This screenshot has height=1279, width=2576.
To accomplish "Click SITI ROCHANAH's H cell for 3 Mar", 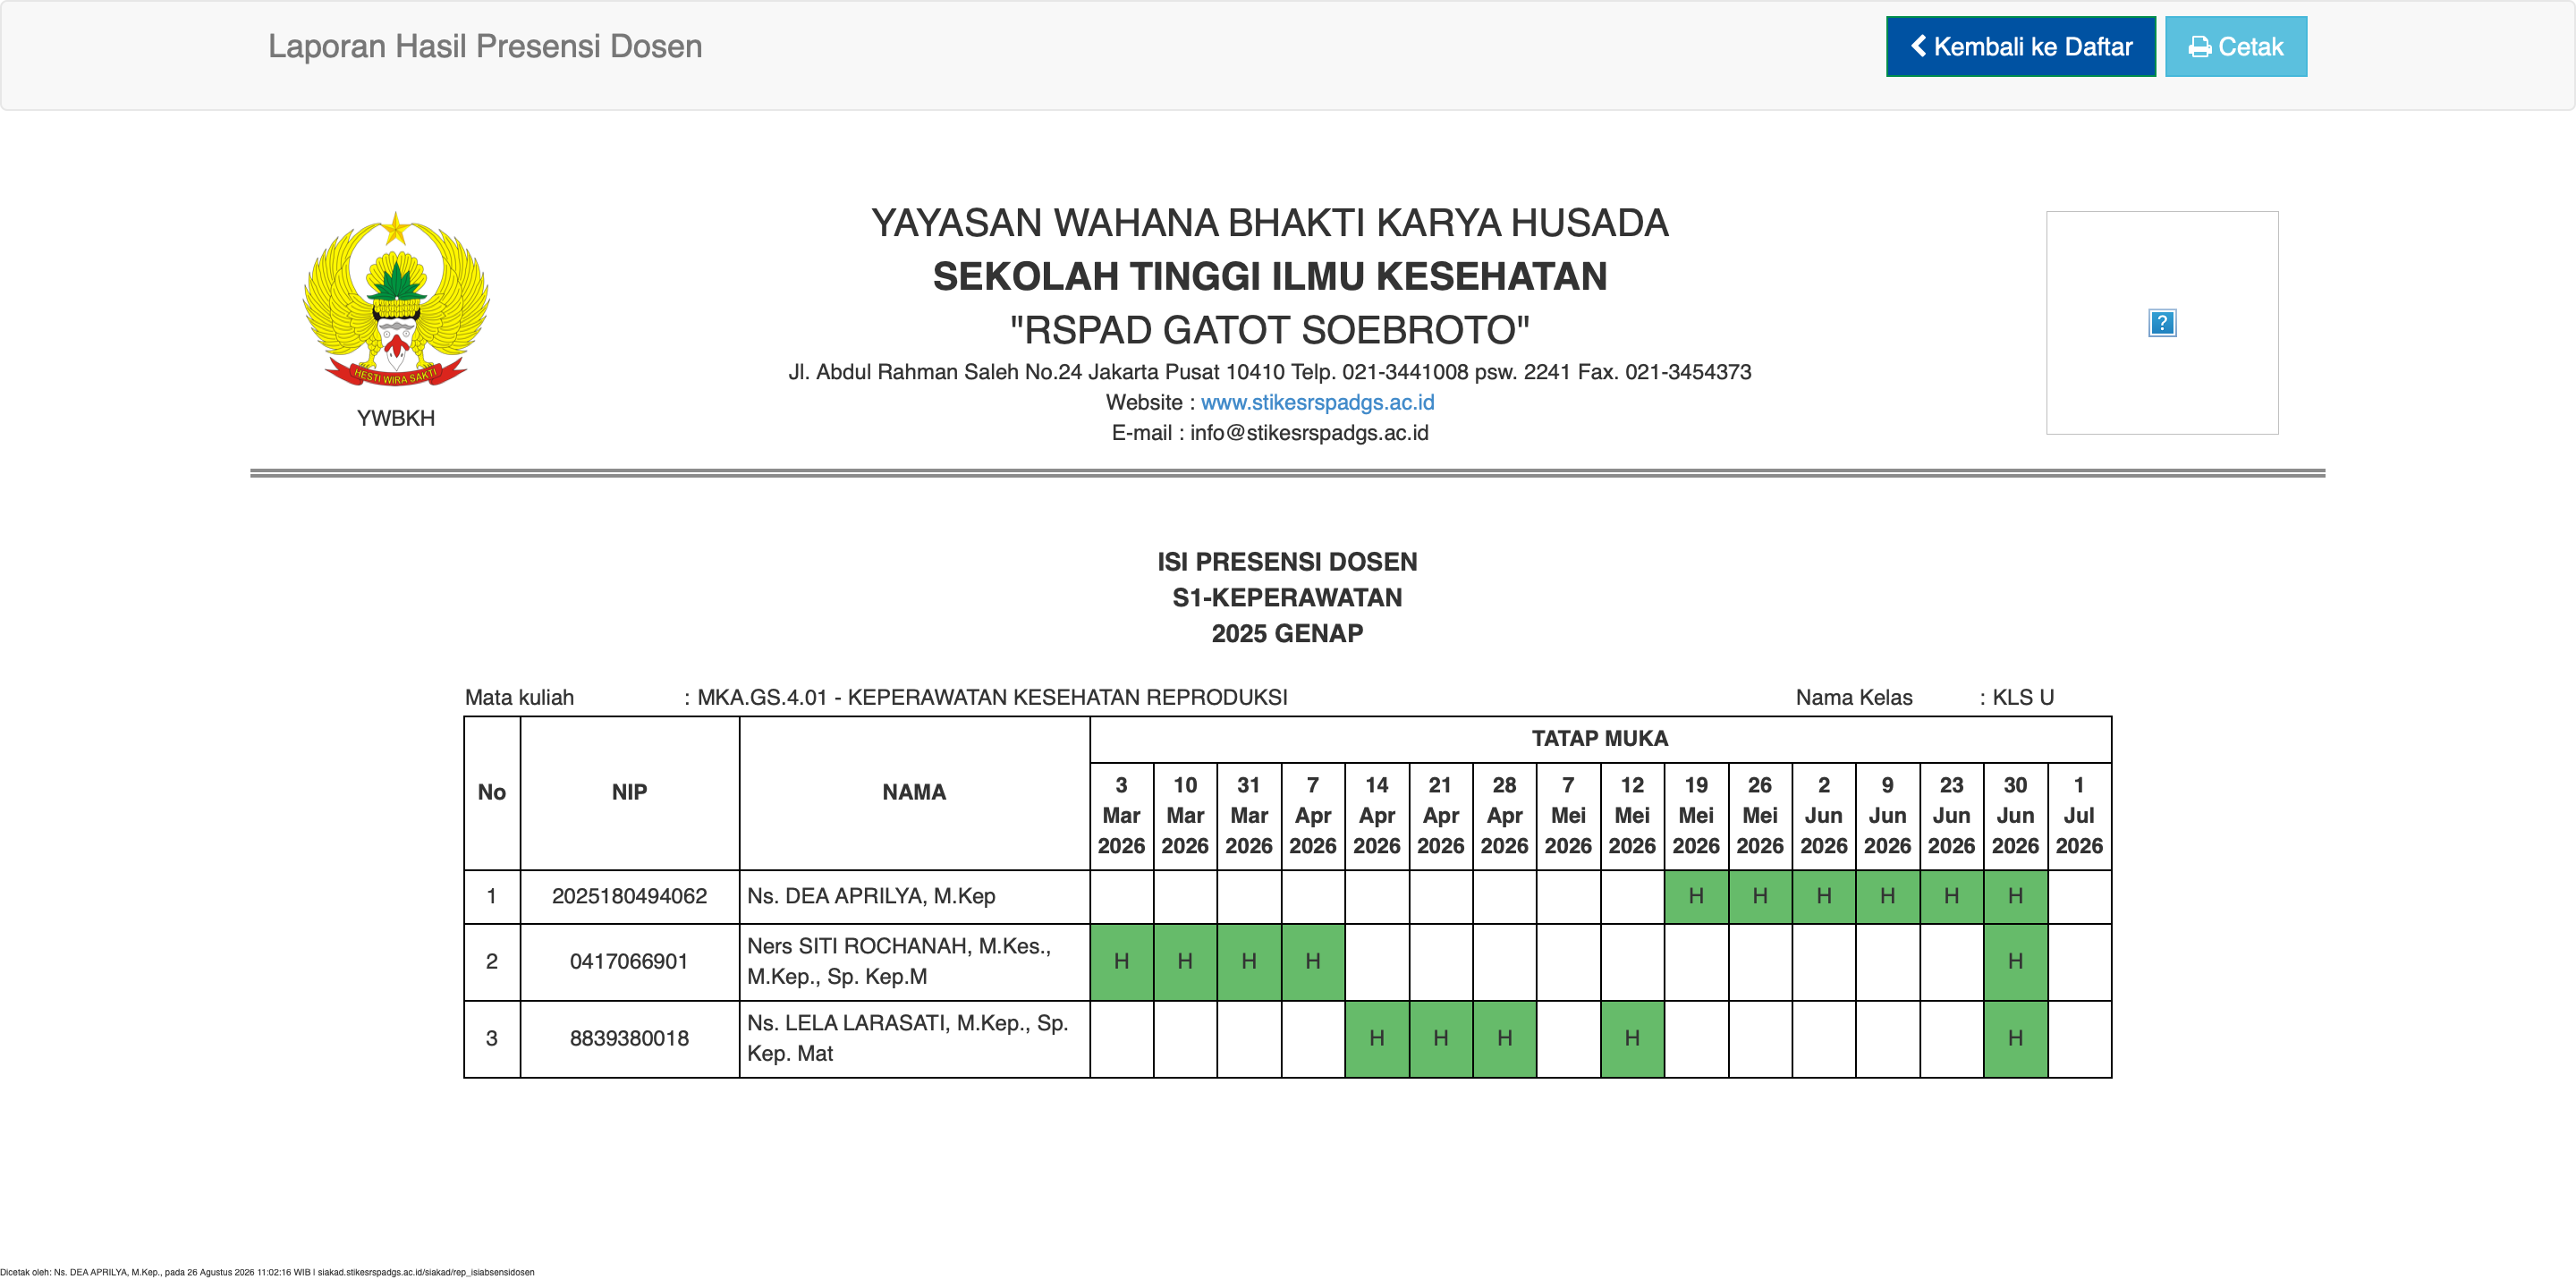I will tap(1121, 961).
